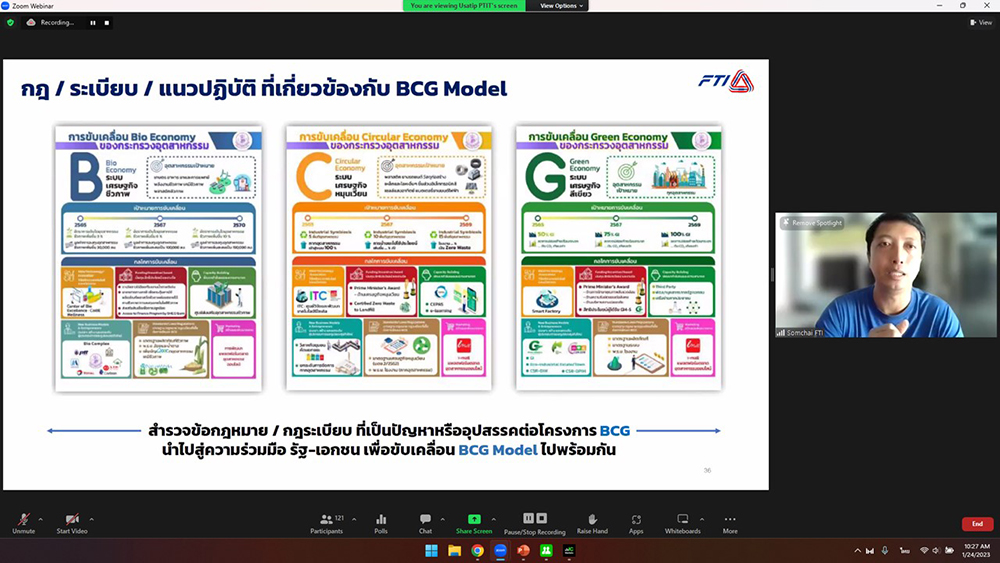The height and width of the screenshot is (563, 1000).
Task: Open the Chat panel
Action: [425, 521]
